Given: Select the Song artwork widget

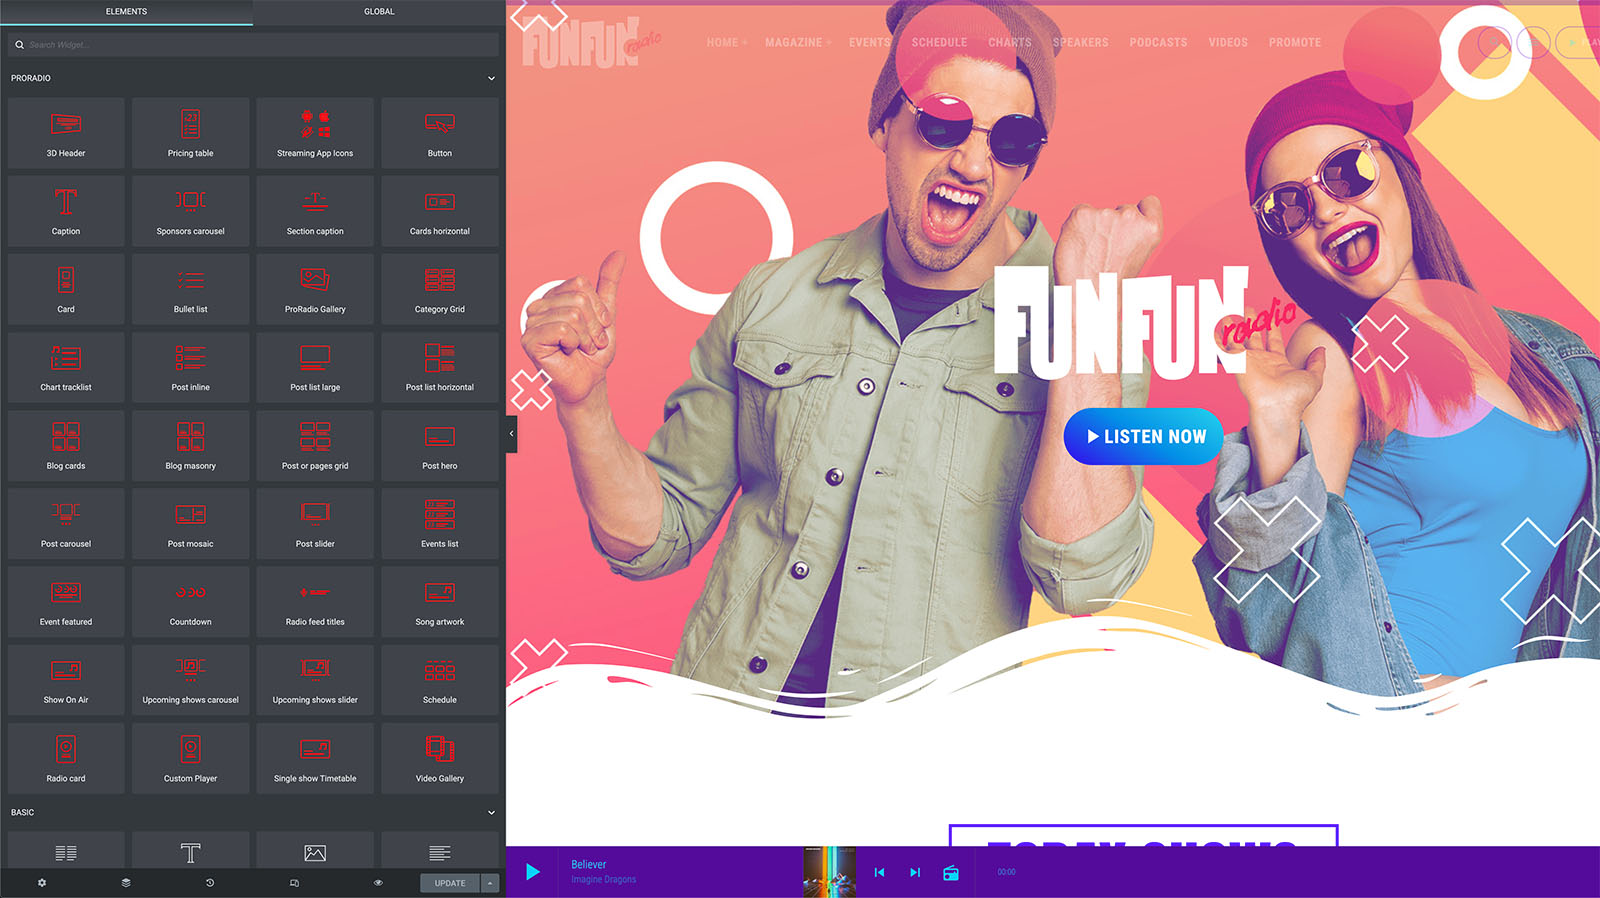Looking at the screenshot, I should pos(440,602).
